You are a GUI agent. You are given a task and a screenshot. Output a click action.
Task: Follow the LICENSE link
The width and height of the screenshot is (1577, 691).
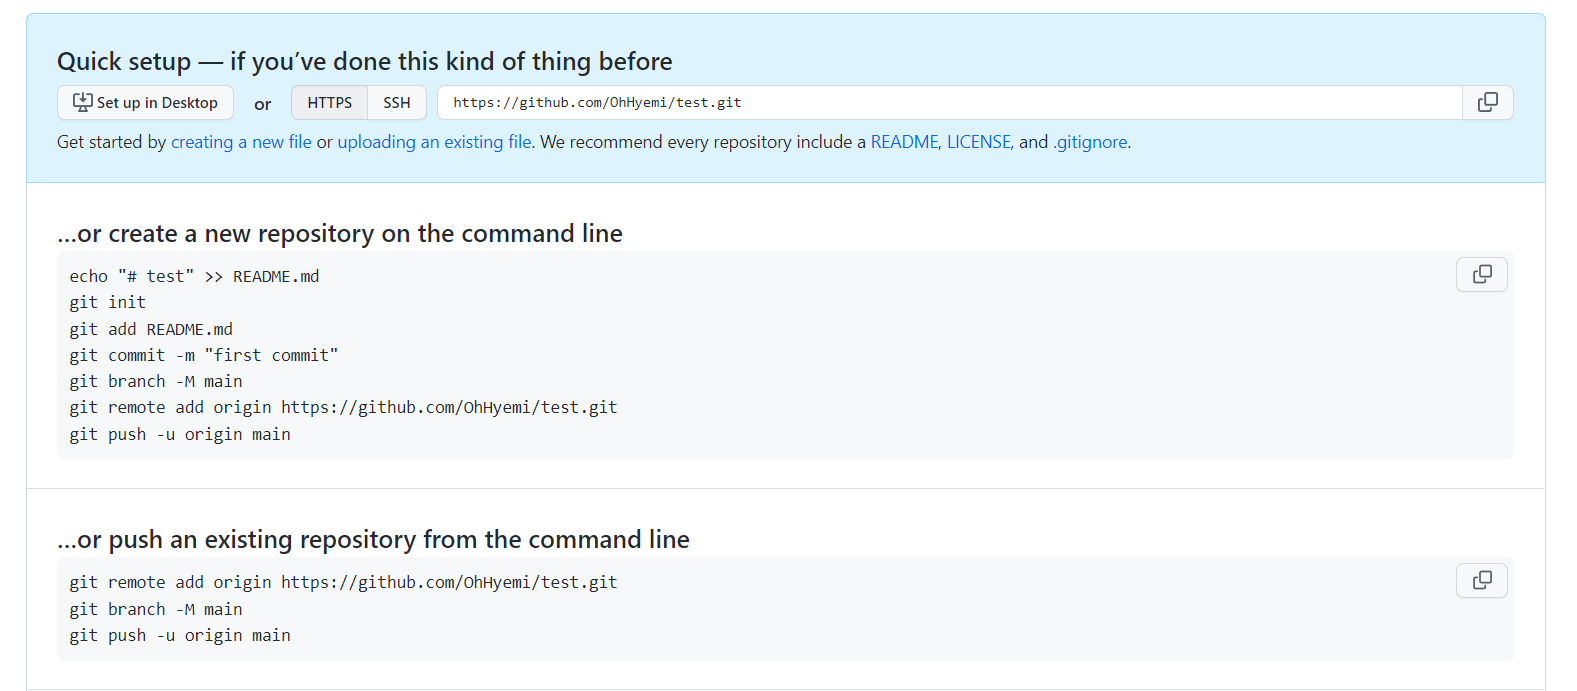979,142
